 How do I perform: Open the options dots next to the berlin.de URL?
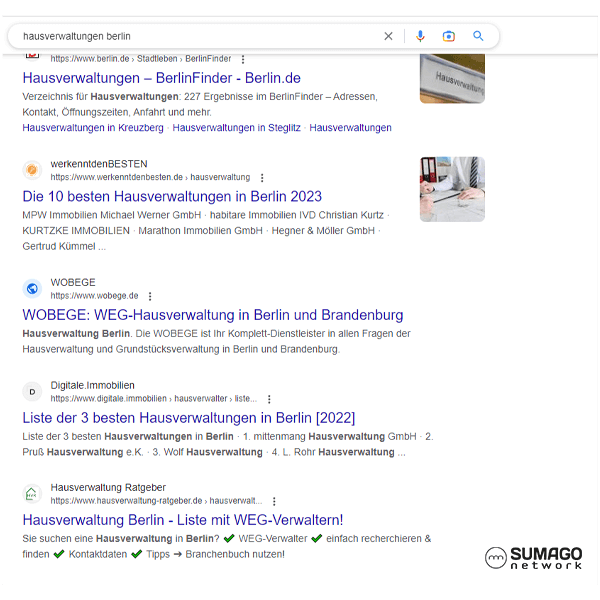[x=243, y=59]
